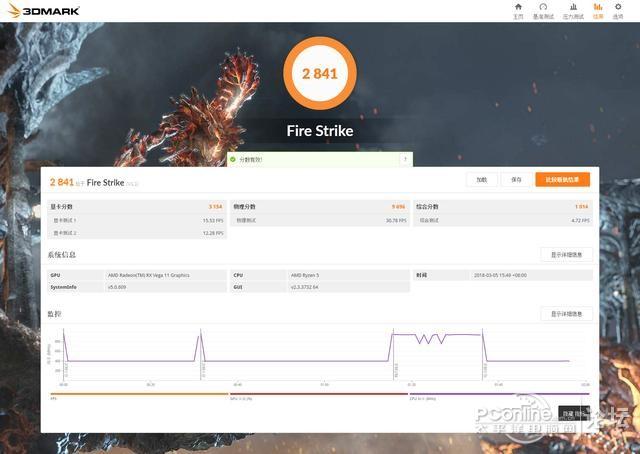Click the graphics test 2 value 12.28 FPS
Viewport: 640px width, 454px height.
(213, 233)
